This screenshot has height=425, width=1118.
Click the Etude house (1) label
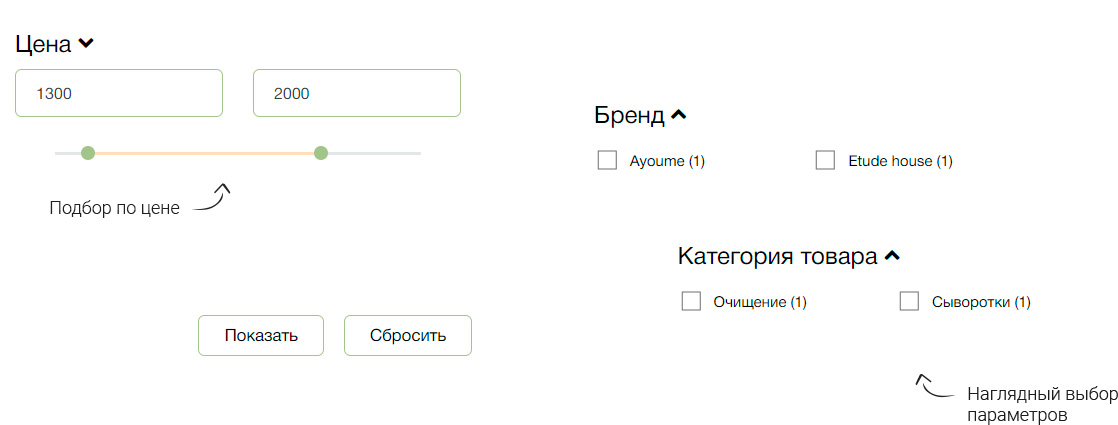pyautogui.click(x=900, y=161)
